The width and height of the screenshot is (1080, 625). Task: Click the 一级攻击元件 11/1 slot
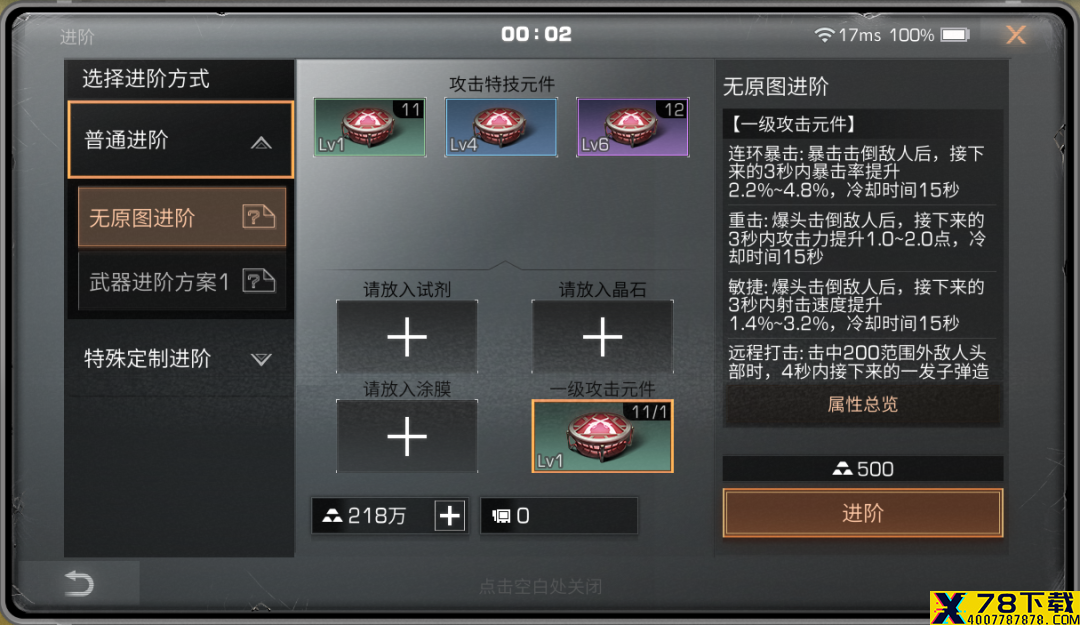click(603, 436)
